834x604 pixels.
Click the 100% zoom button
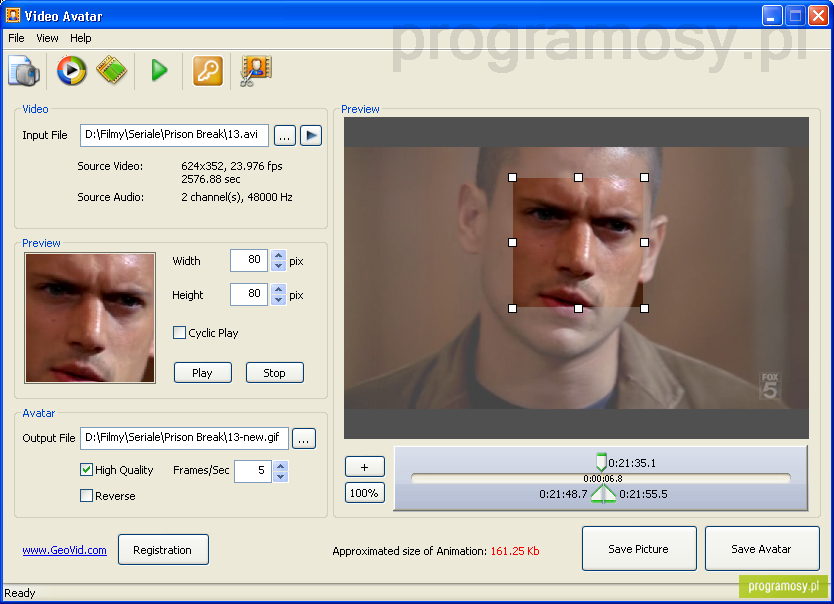[364, 493]
